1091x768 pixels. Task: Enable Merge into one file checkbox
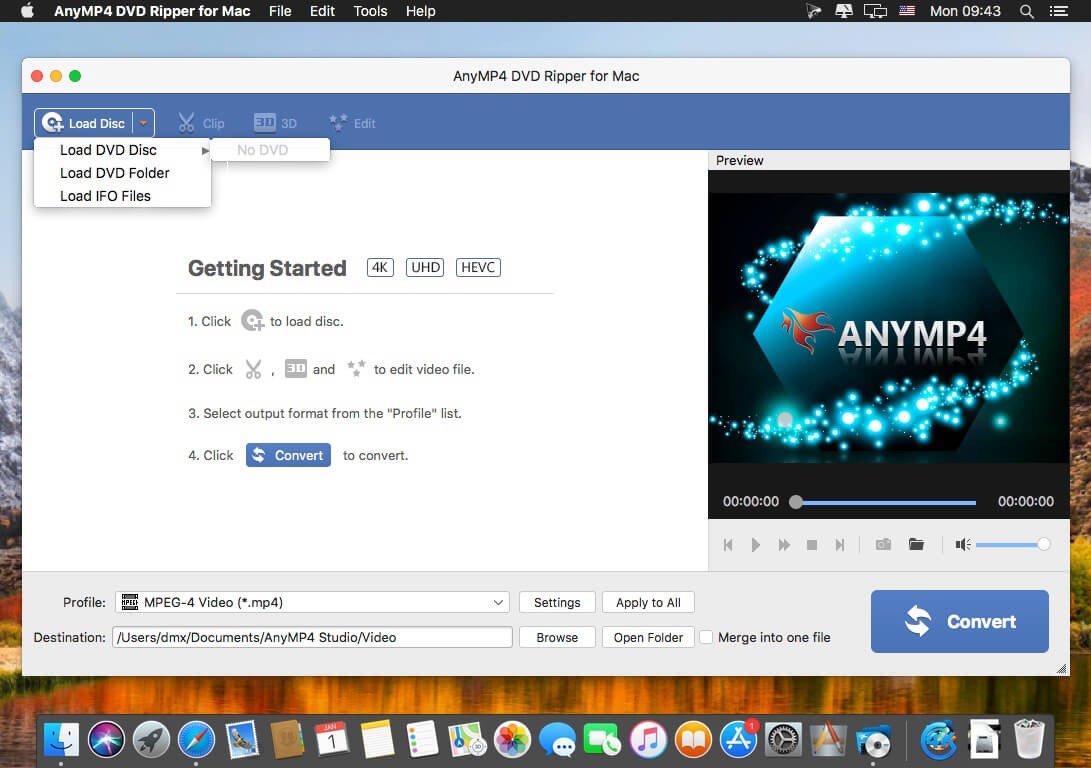coord(706,637)
